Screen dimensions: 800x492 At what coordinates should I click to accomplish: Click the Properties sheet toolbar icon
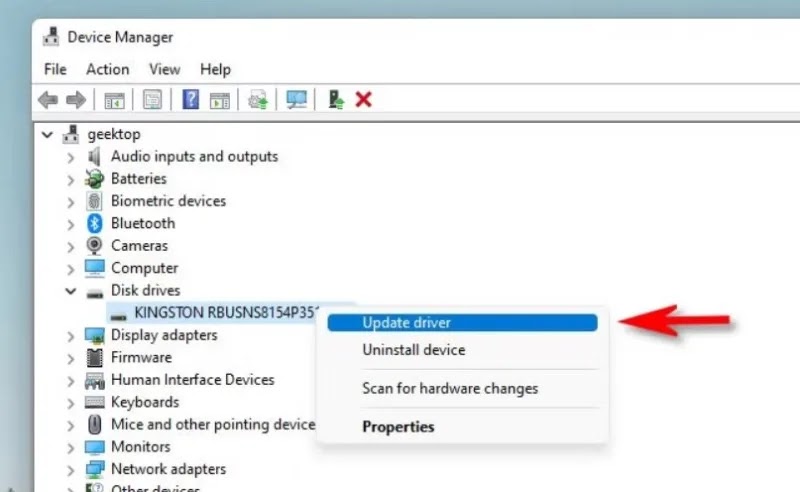tap(152, 100)
